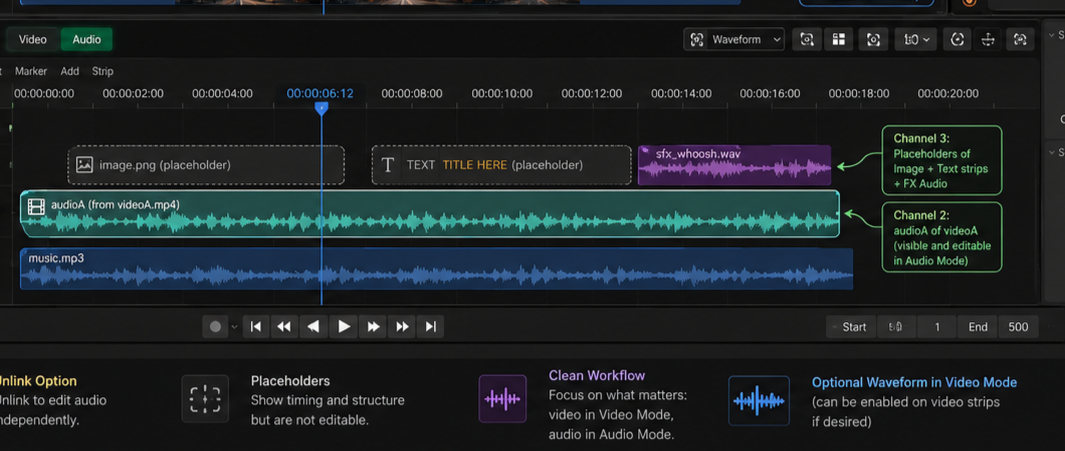Click 00:00:00:00 on the time ruler
The height and width of the screenshot is (451, 1065).
44,94
